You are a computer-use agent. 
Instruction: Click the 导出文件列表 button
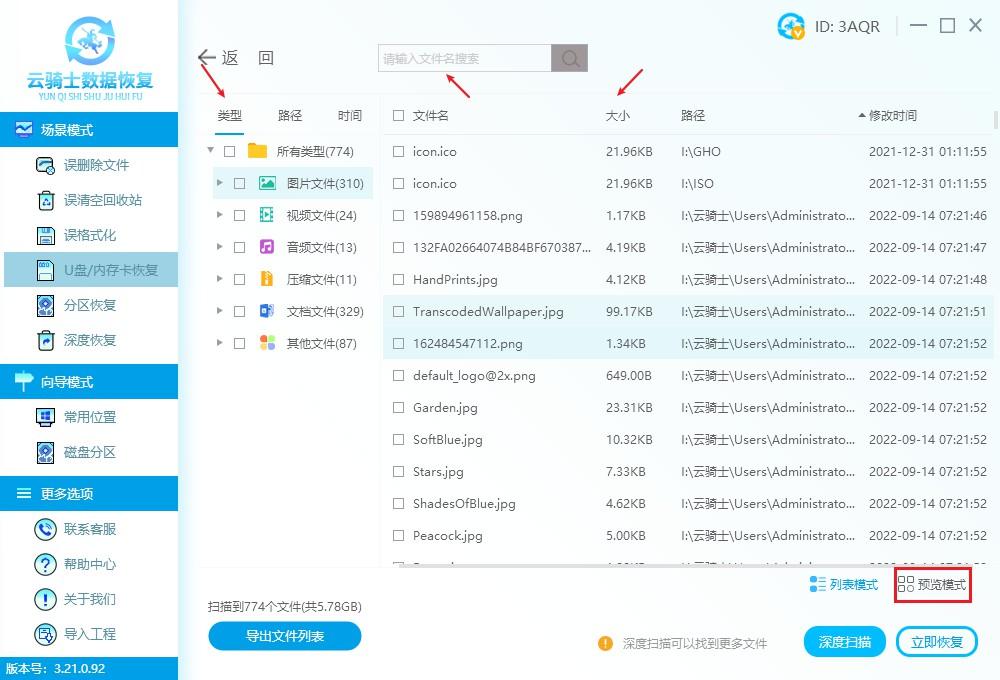tap(284, 636)
